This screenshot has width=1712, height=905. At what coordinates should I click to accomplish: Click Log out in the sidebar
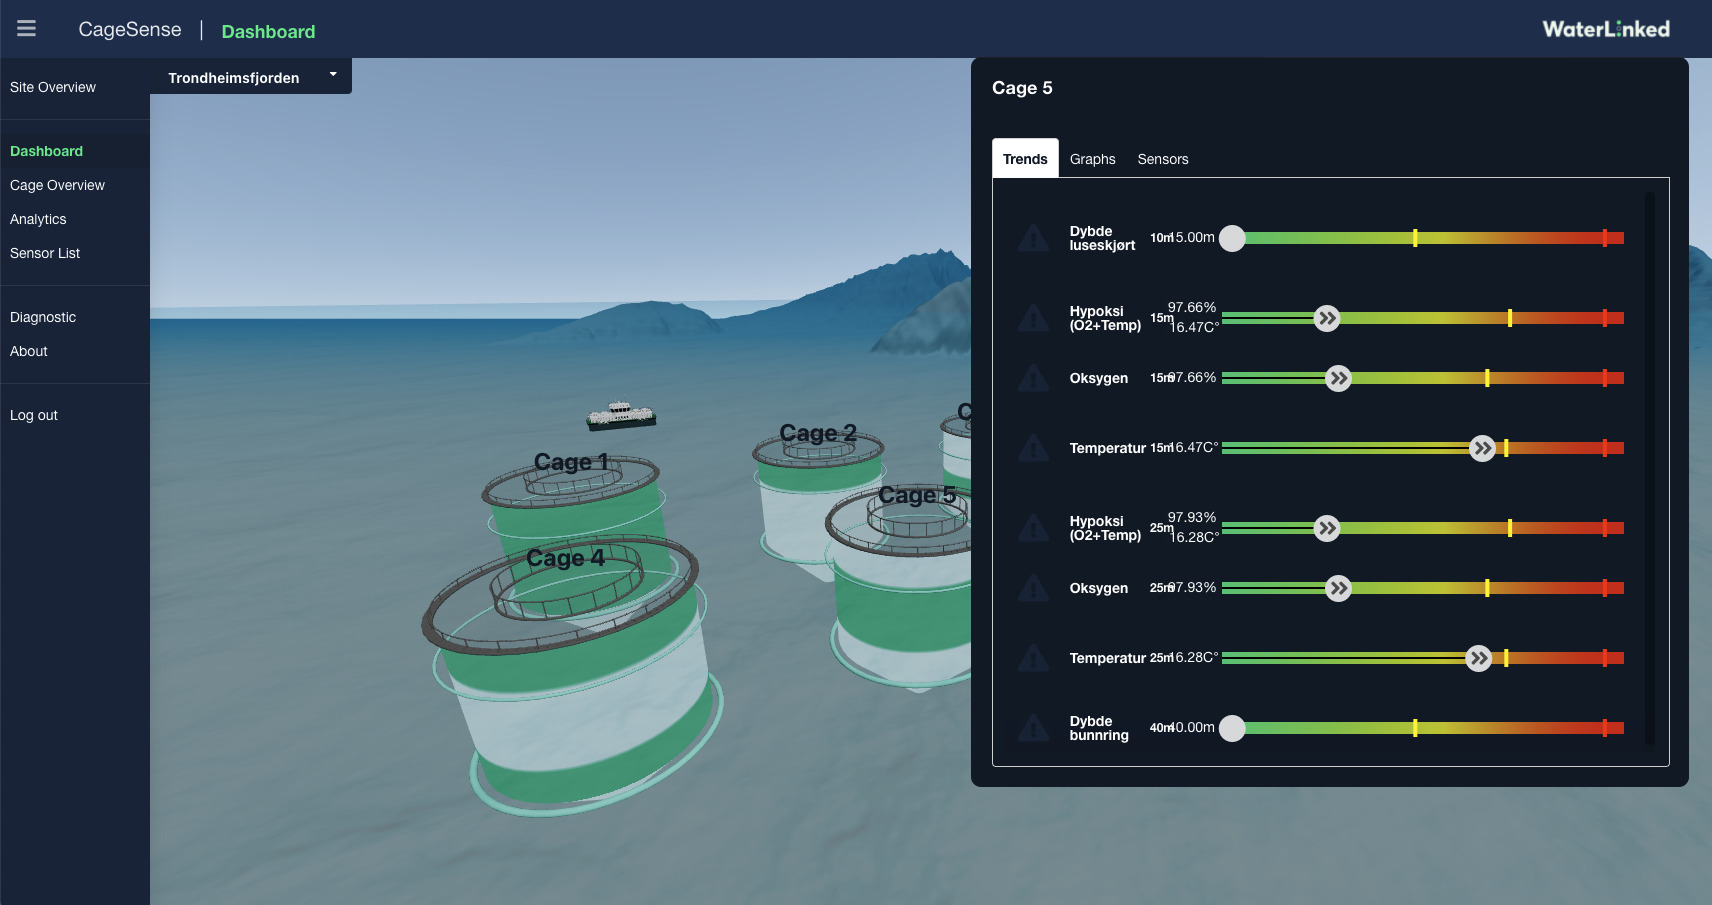pyautogui.click(x=34, y=415)
